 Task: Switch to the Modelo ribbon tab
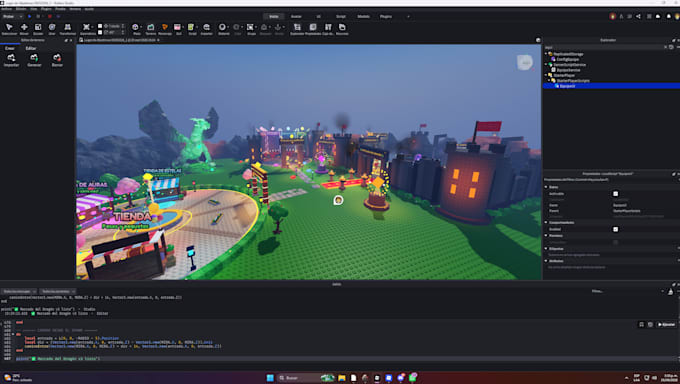coord(363,16)
